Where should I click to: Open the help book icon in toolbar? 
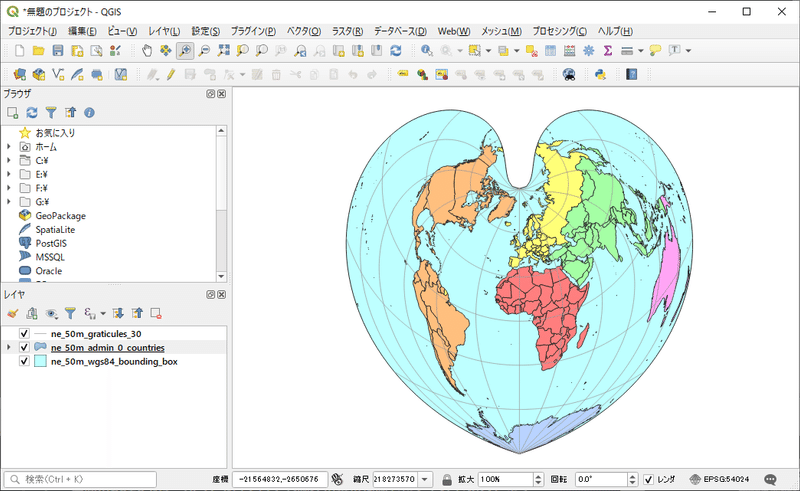click(632, 75)
